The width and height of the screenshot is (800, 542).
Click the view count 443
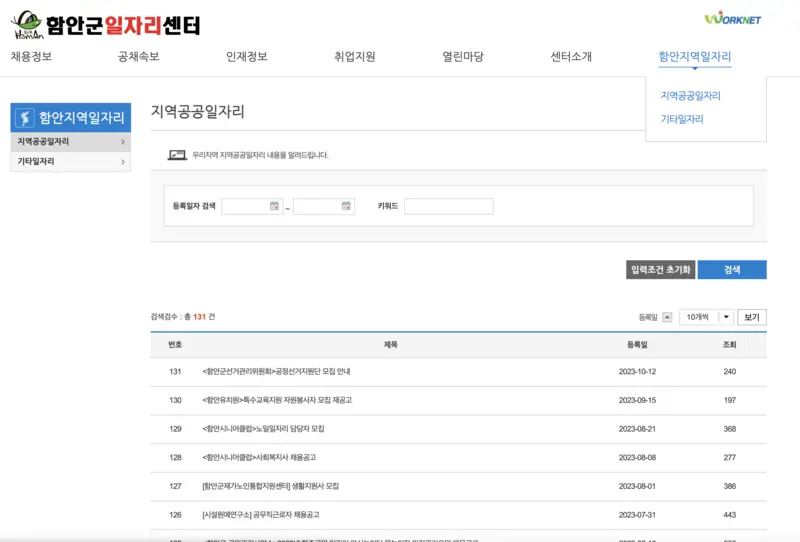[x=730, y=514]
